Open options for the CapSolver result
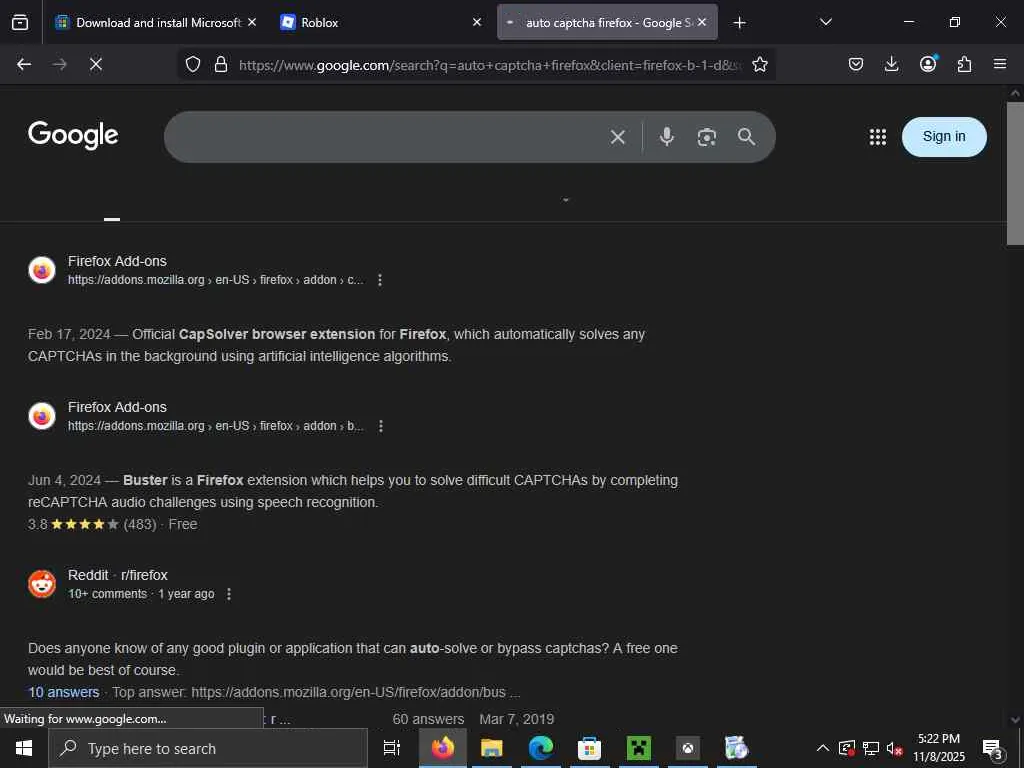 pos(379,280)
